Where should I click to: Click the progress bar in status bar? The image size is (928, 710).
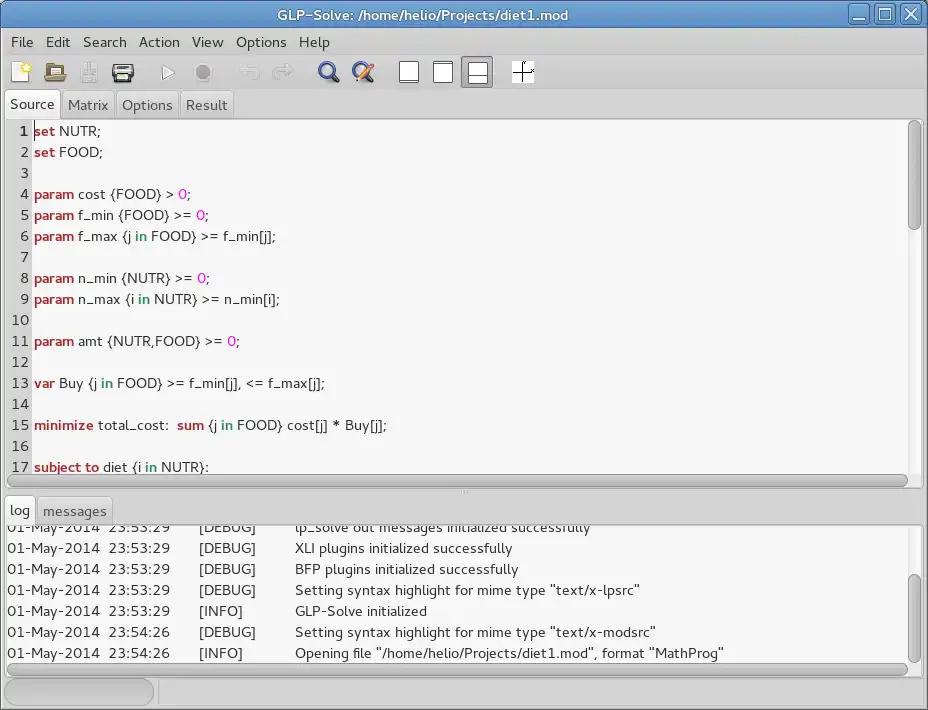[x=79, y=692]
